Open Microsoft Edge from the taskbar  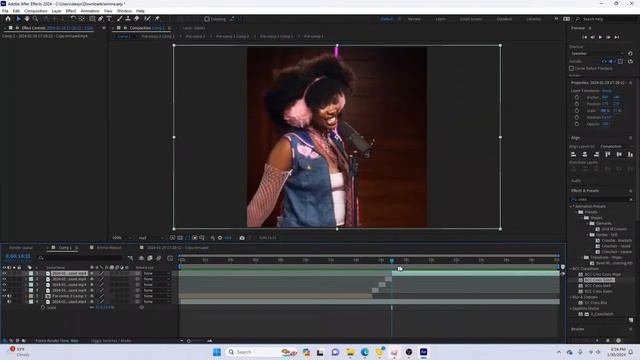click(364, 352)
